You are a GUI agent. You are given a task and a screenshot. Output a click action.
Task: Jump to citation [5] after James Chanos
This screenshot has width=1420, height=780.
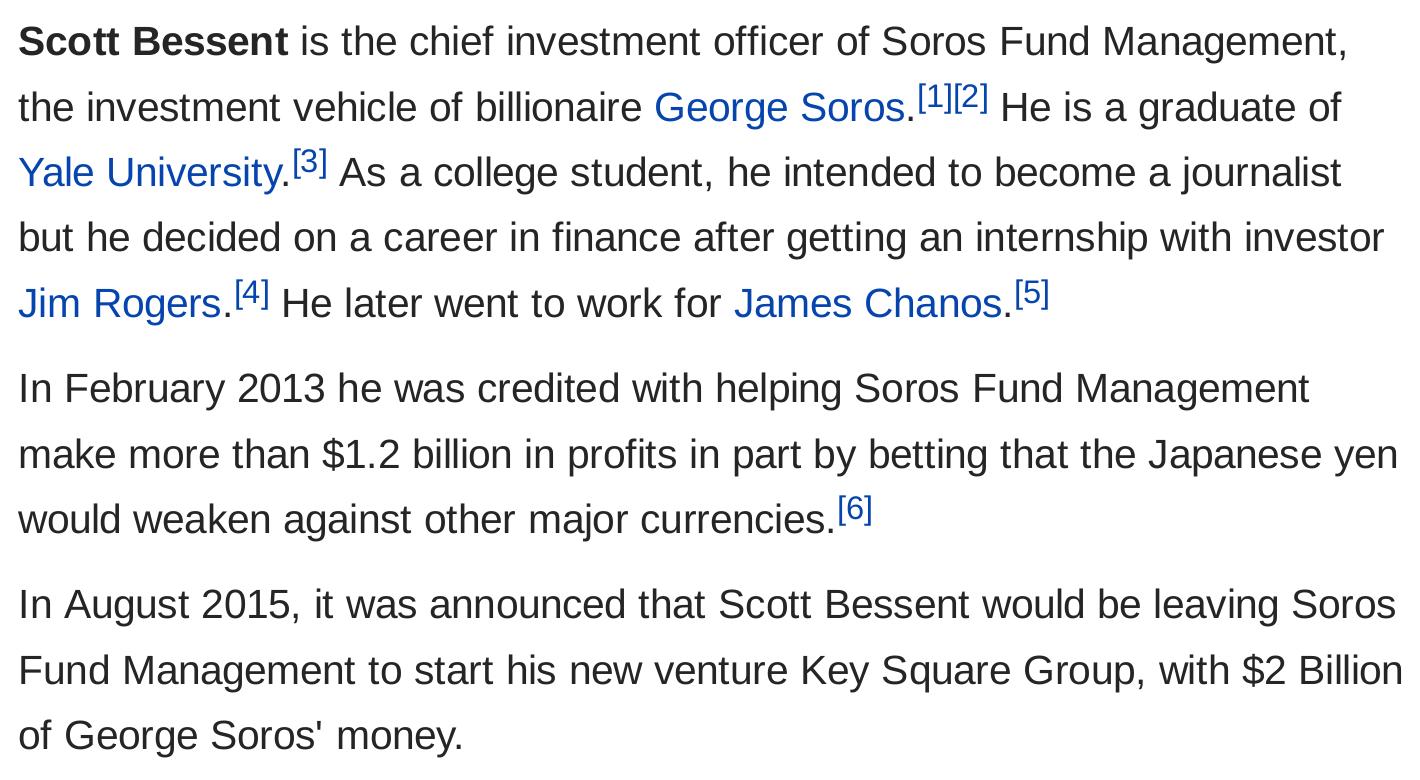click(1031, 293)
